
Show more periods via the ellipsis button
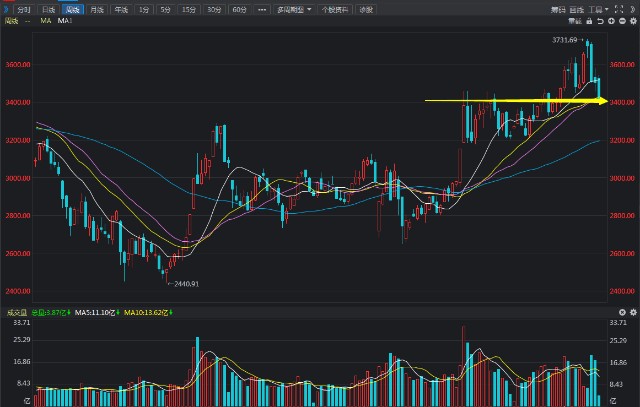261,9
